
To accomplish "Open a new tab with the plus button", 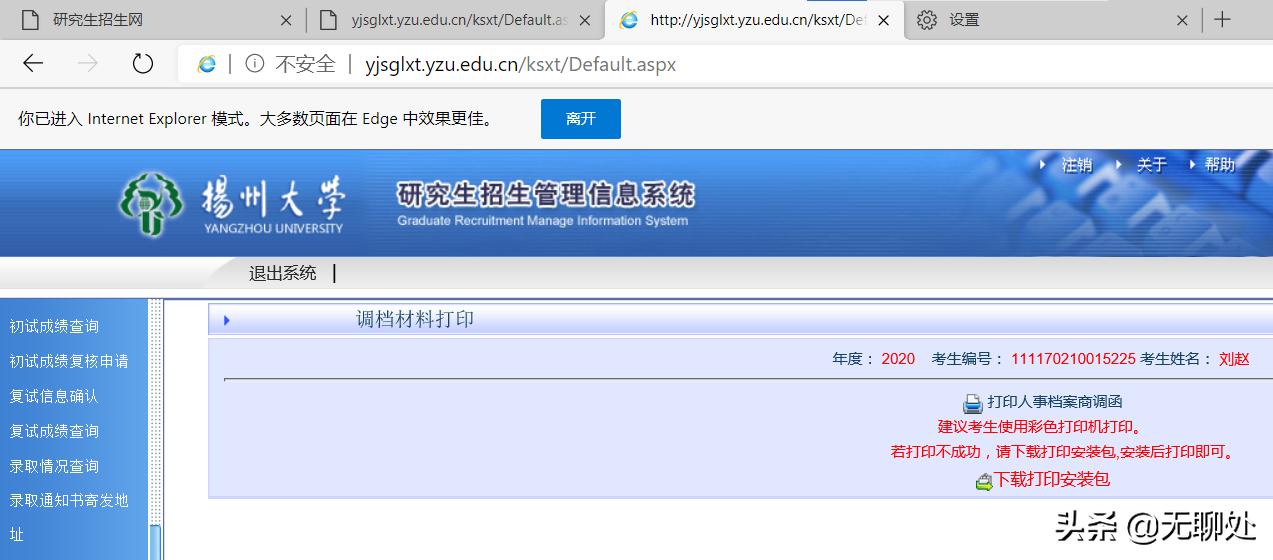I will pos(1222,20).
